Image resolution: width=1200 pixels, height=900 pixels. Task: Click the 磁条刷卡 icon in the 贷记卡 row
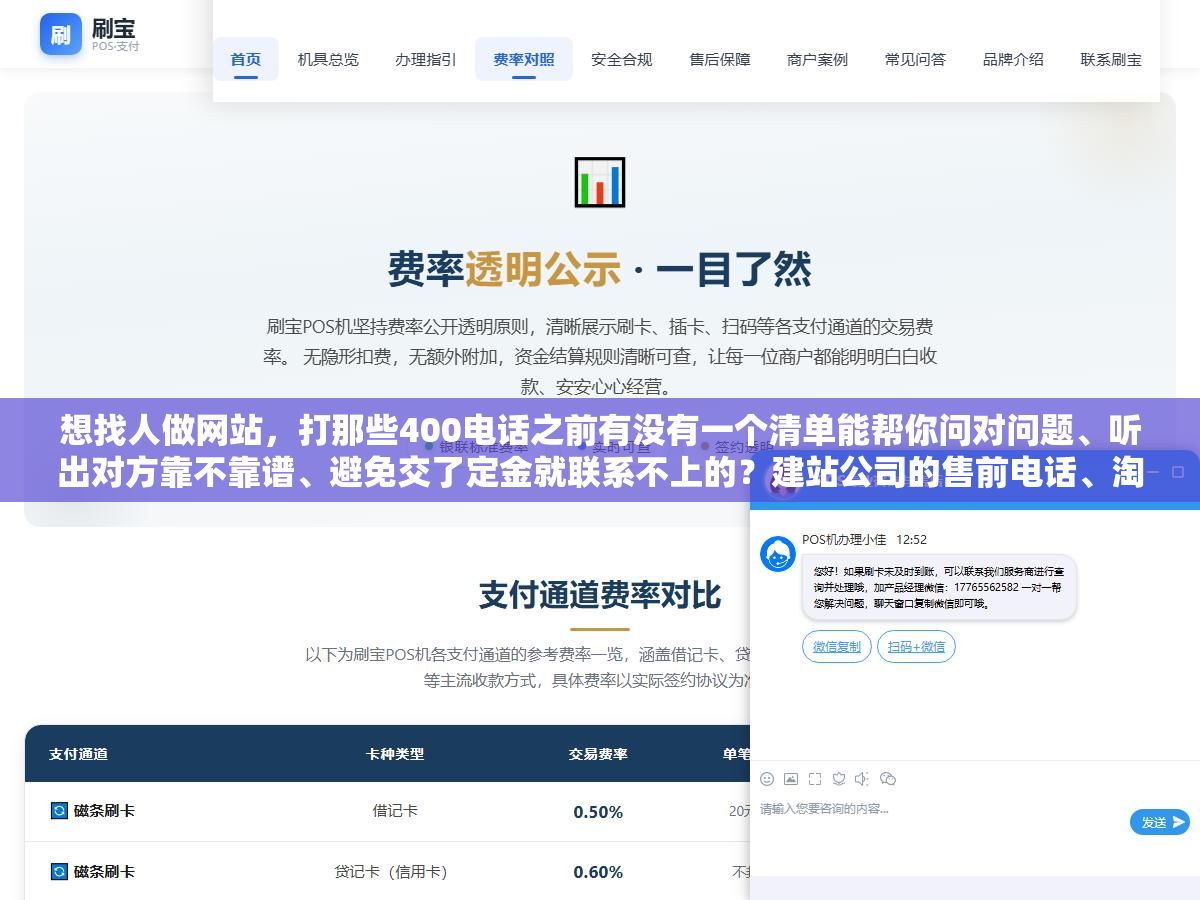pyautogui.click(x=59, y=871)
